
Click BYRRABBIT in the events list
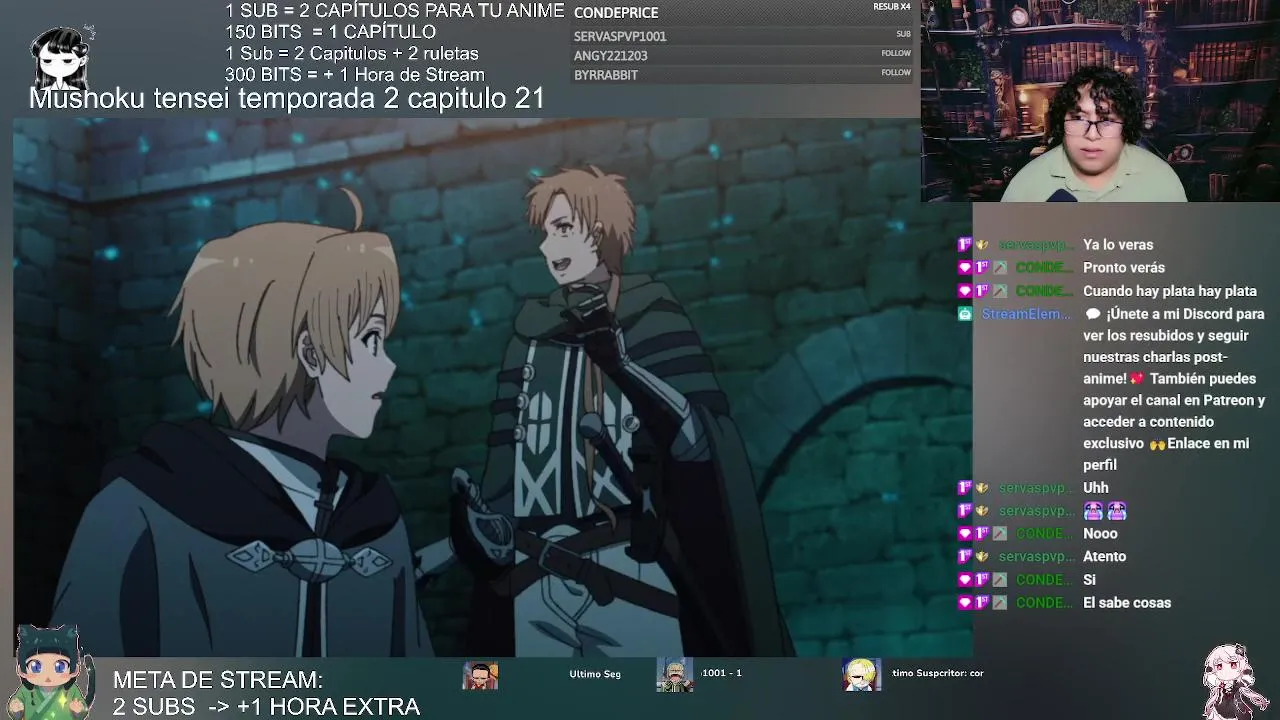coord(606,75)
